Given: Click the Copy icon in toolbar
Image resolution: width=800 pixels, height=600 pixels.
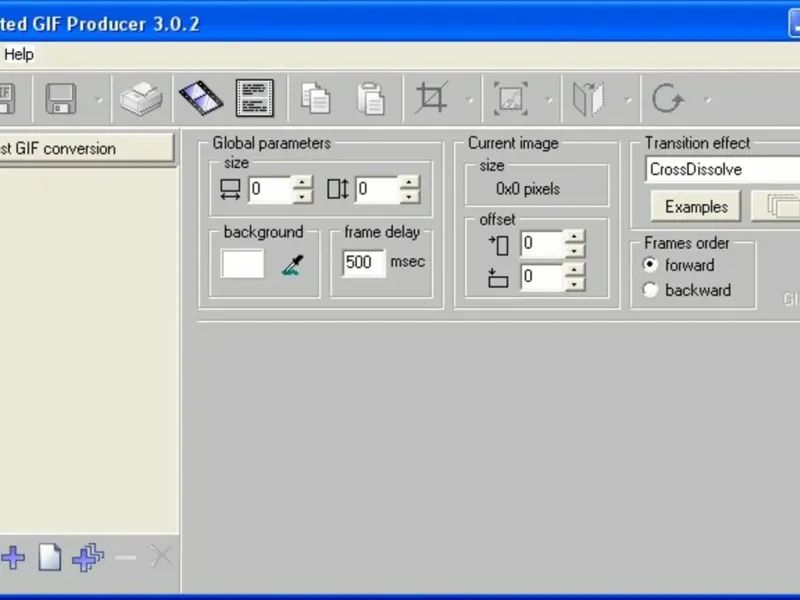Looking at the screenshot, I should 316,98.
